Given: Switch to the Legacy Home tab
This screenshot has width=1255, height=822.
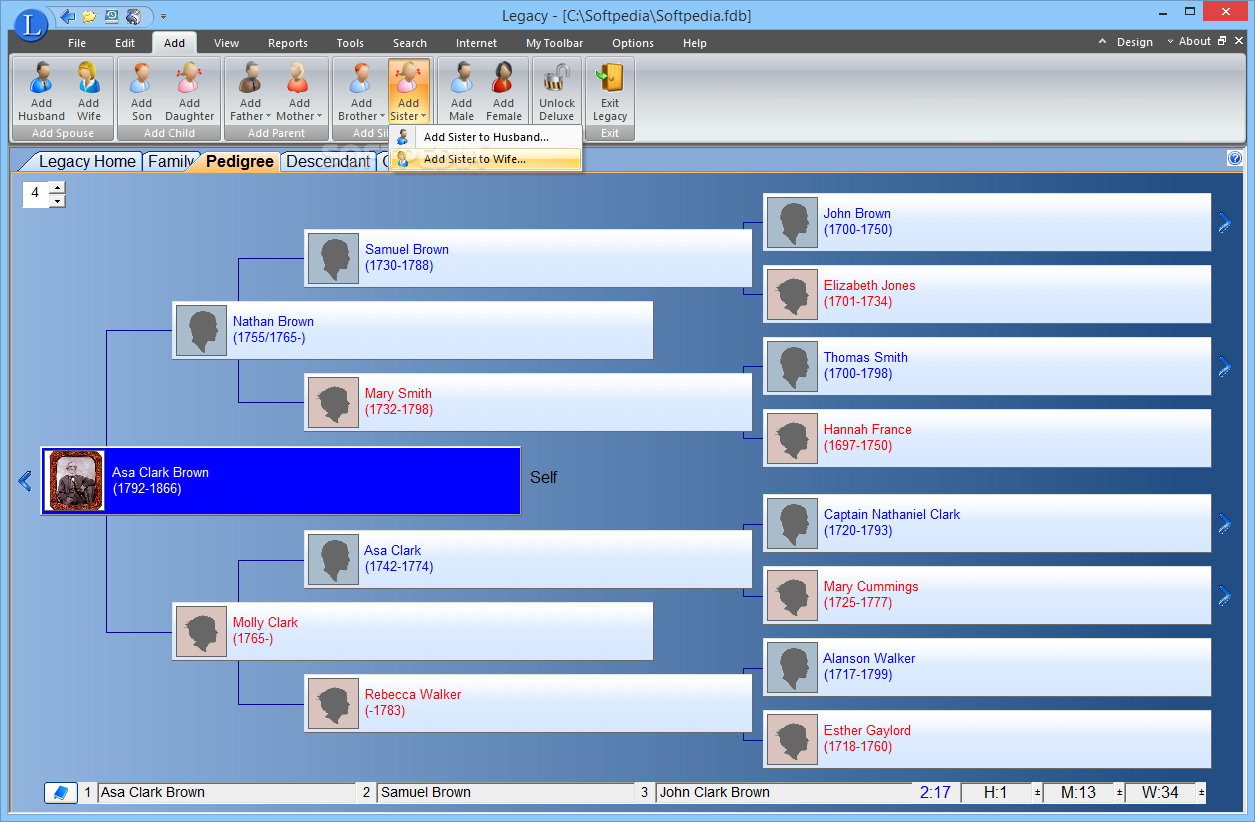Looking at the screenshot, I should (87, 161).
